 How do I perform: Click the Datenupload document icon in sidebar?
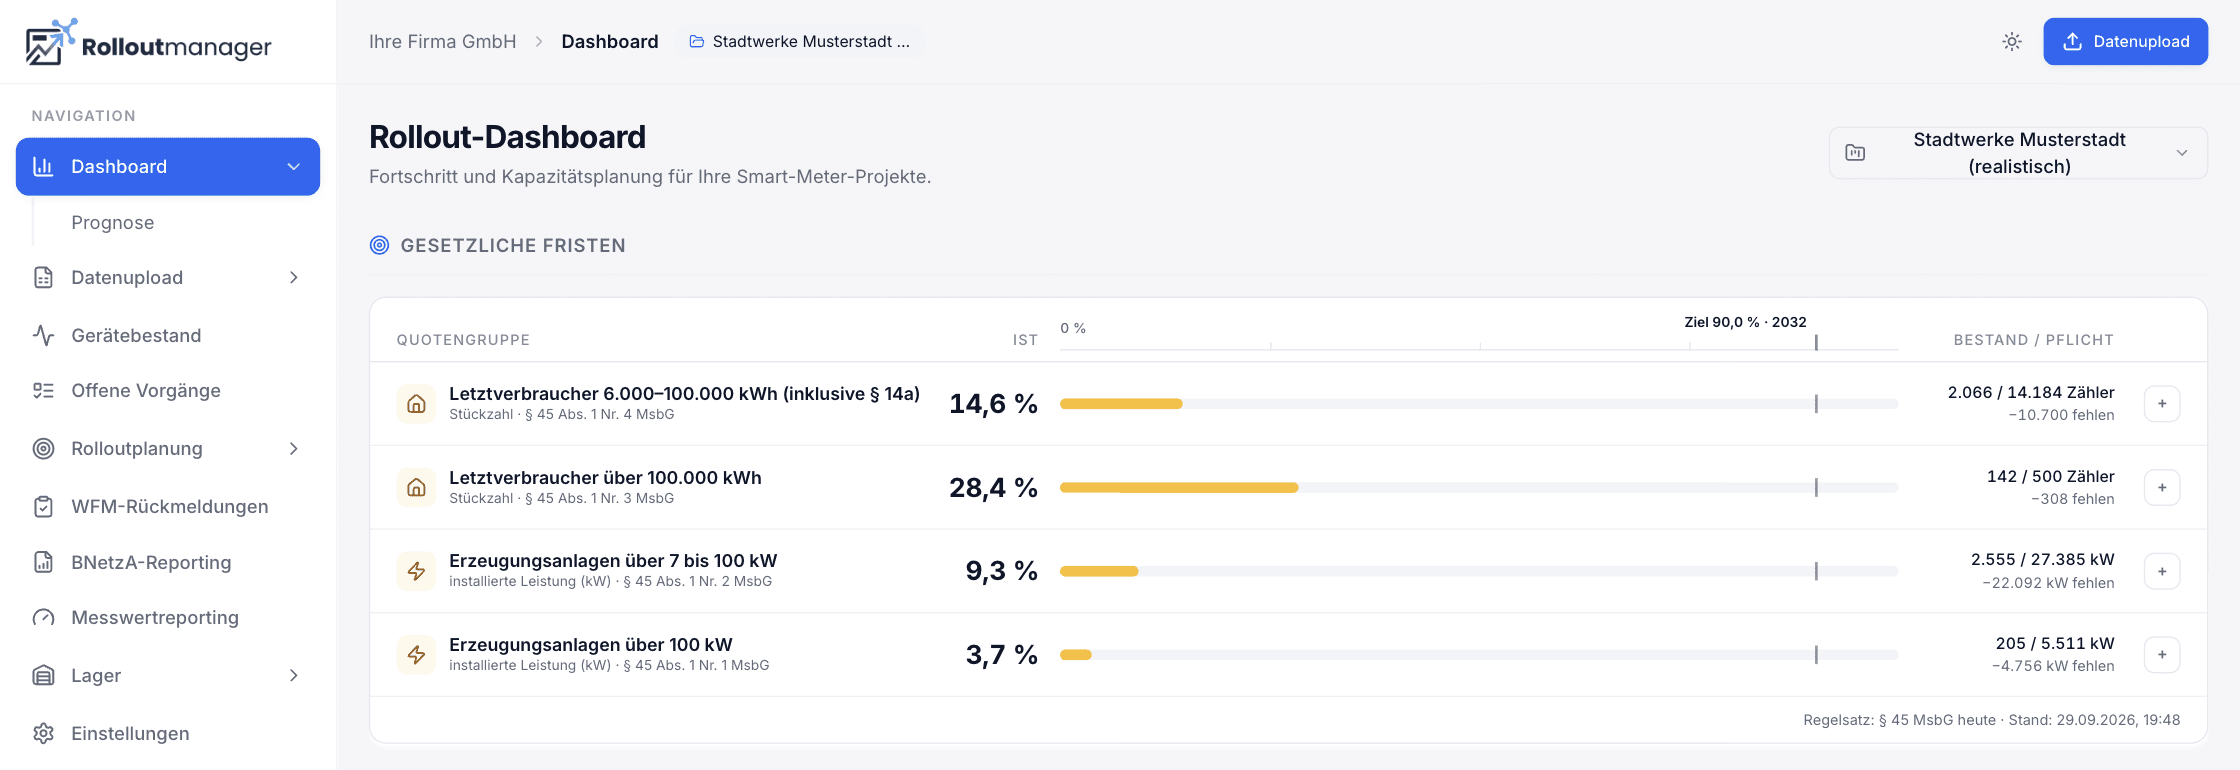(43, 278)
